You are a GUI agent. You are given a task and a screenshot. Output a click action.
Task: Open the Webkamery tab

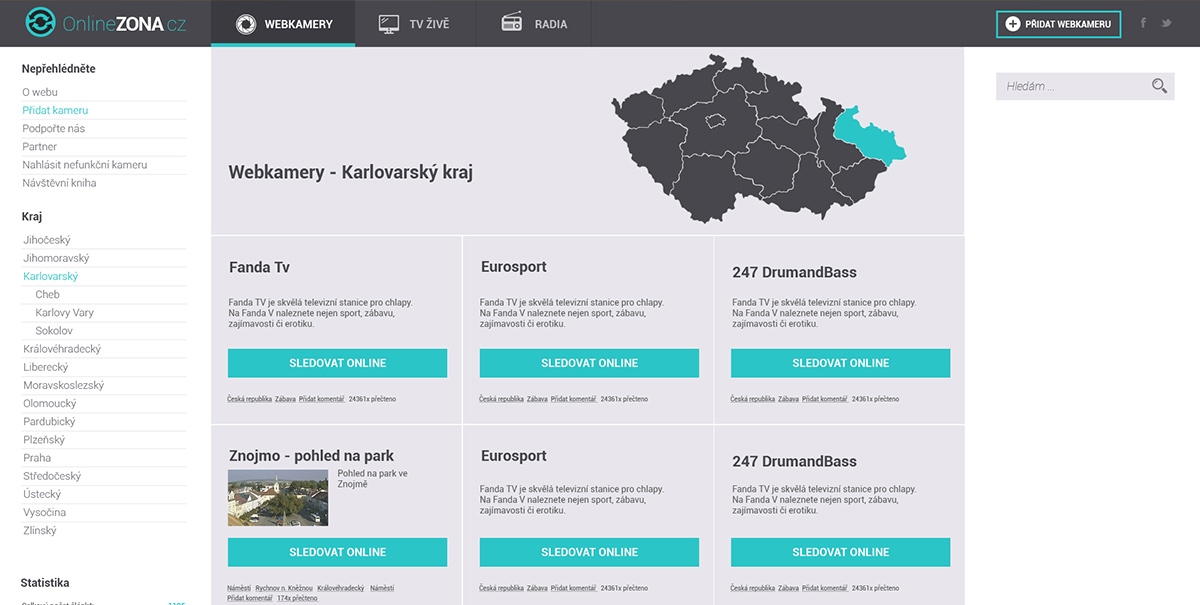283,23
